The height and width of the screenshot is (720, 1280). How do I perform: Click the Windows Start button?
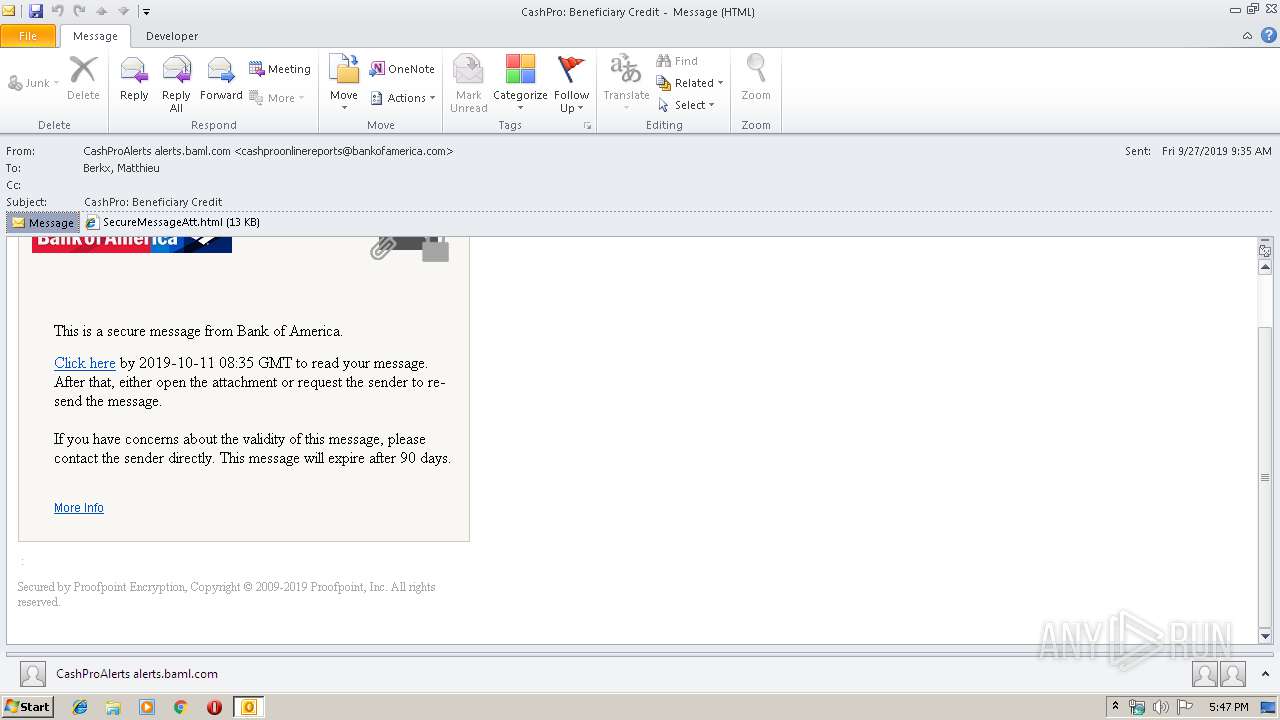[28, 707]
